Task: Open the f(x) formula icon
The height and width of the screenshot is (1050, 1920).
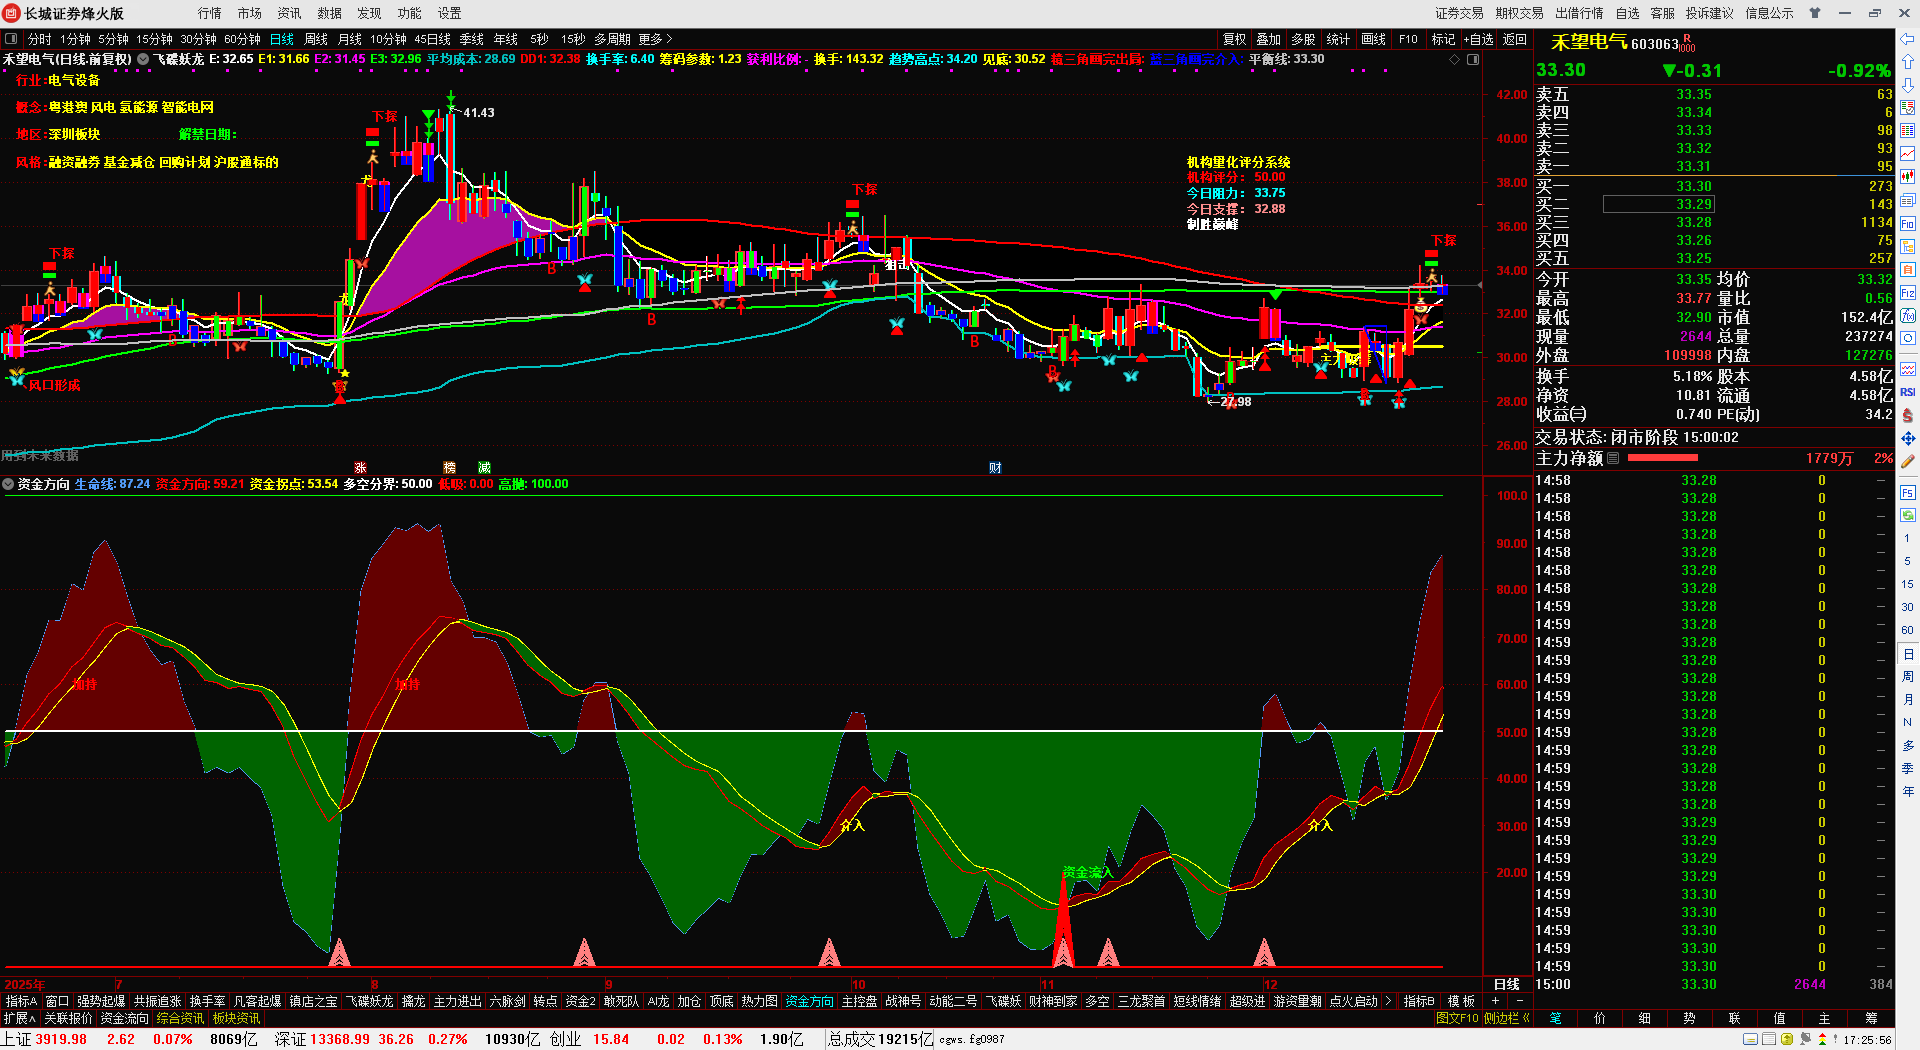Action: coord(1908,316)
